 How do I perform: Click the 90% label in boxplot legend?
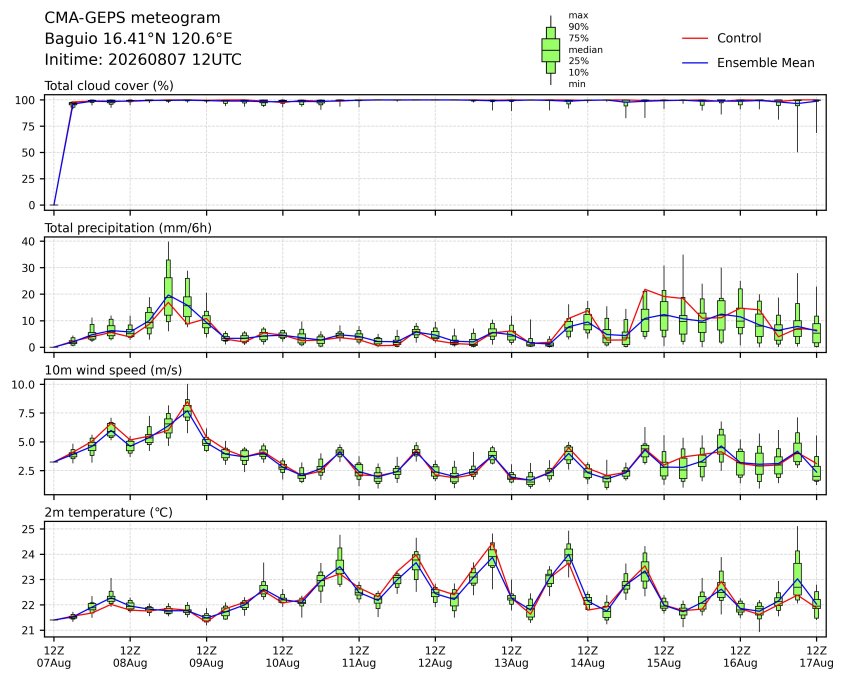pyautogui.click(x=578, y=27)
